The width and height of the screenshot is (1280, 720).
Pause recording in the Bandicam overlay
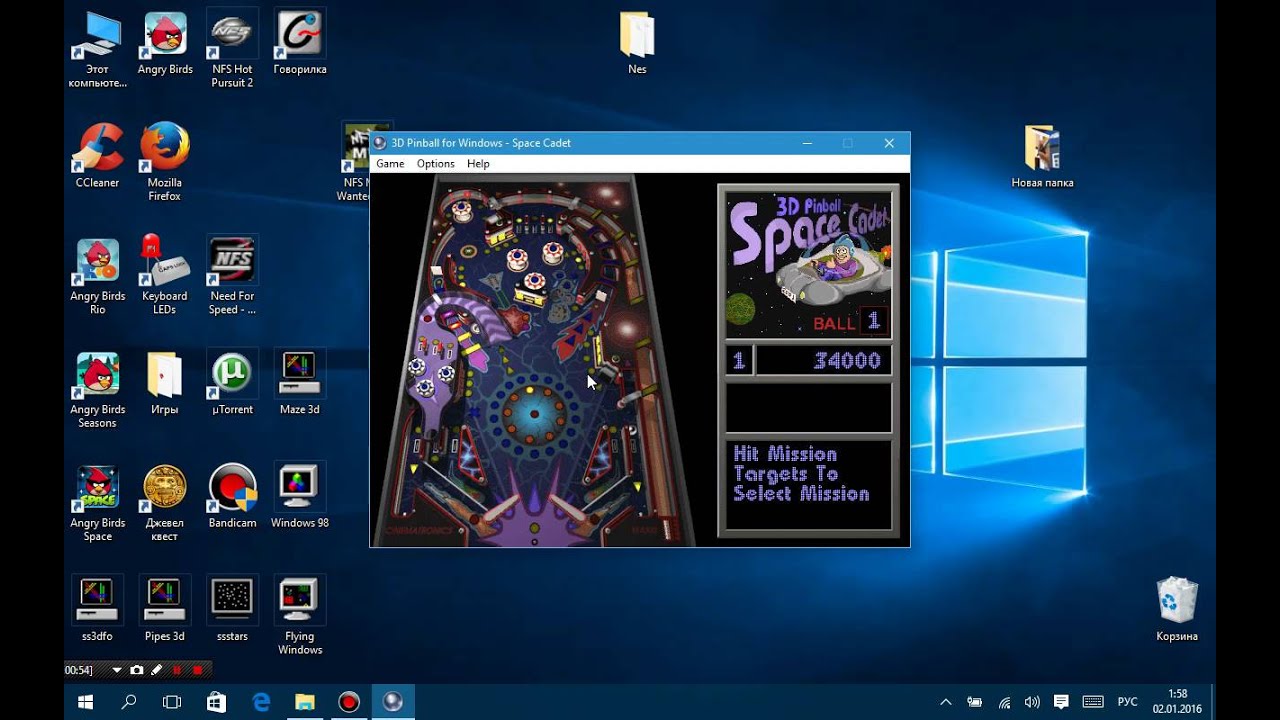pos(177,670)
